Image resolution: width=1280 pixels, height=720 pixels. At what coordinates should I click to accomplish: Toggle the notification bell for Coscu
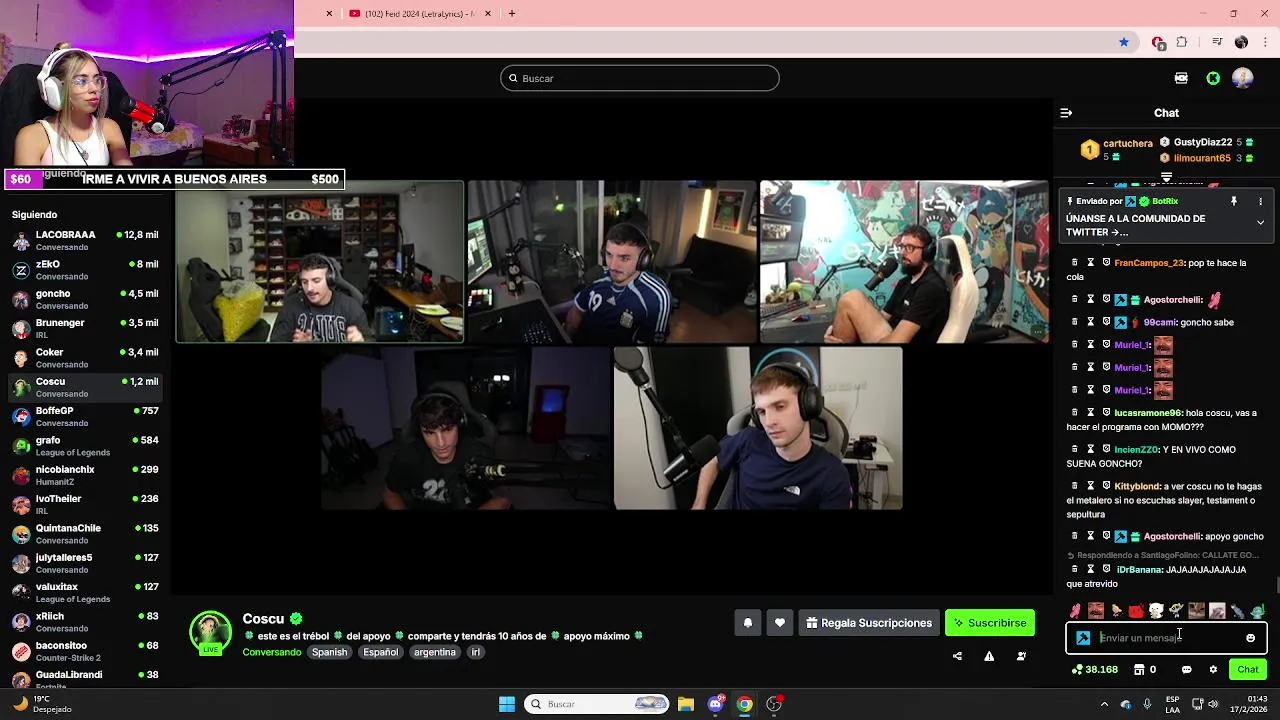tap(747, 623)
